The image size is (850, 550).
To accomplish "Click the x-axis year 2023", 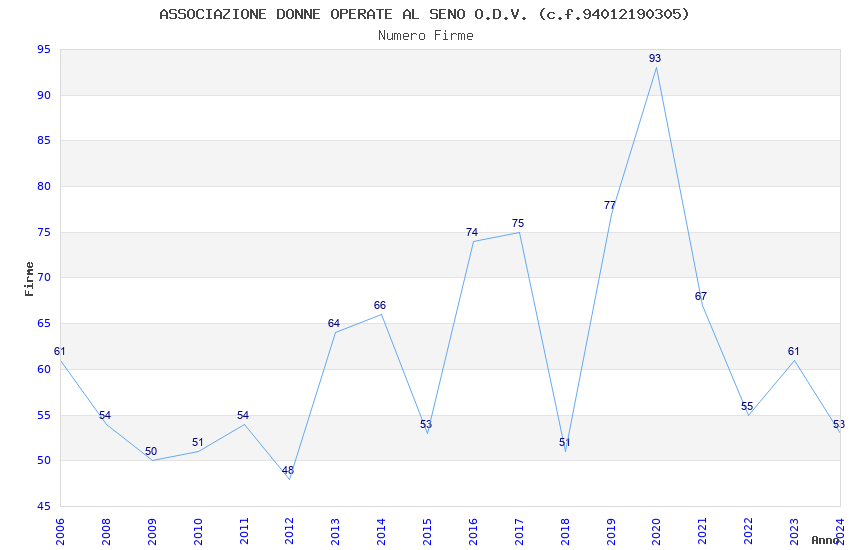I will (794, 531).
